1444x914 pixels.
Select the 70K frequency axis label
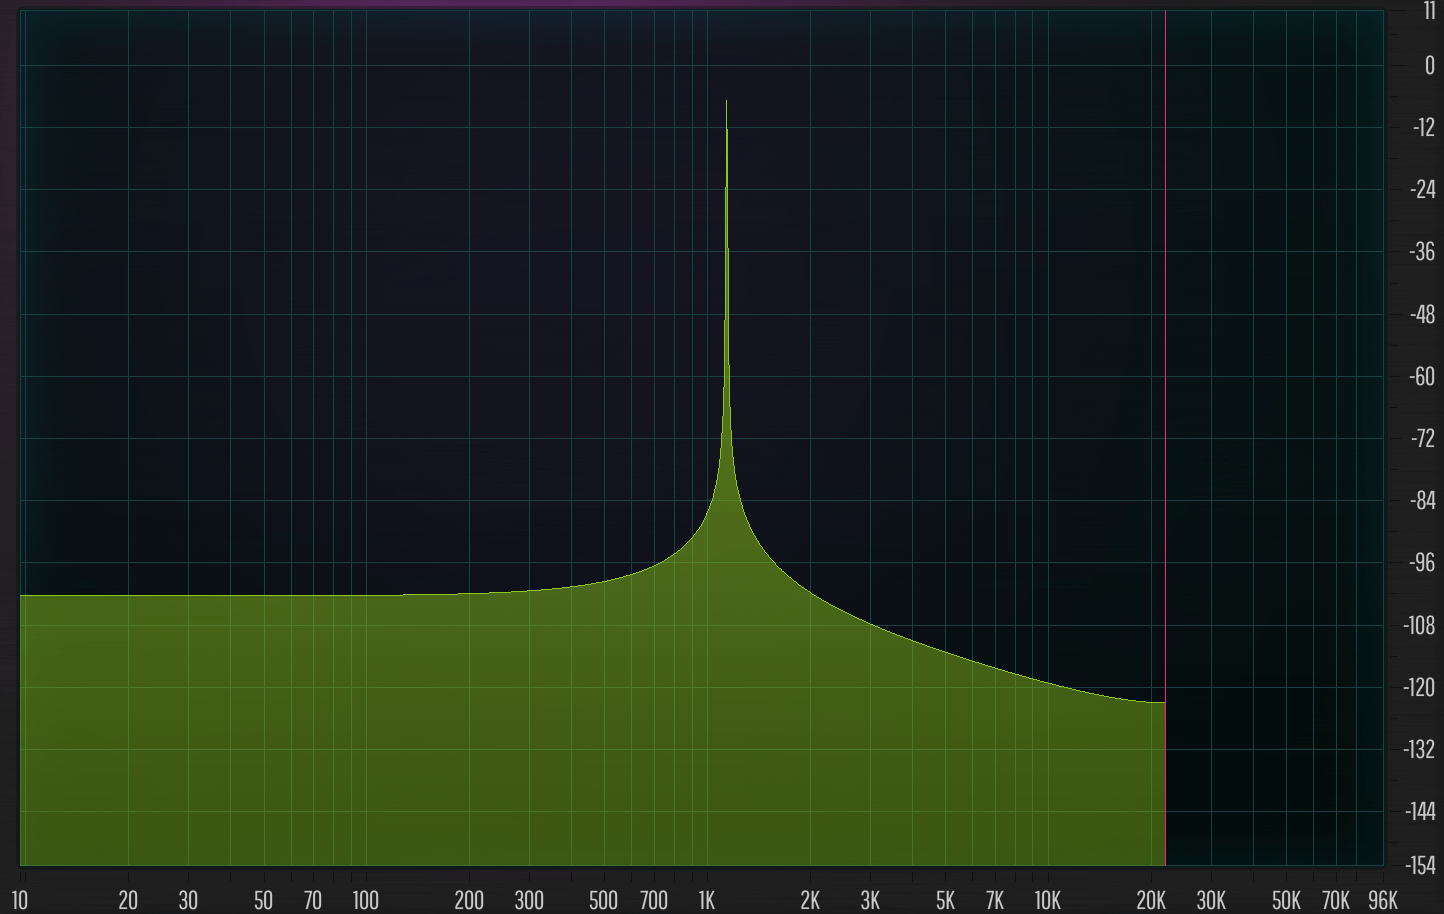tap(1336, 900)
